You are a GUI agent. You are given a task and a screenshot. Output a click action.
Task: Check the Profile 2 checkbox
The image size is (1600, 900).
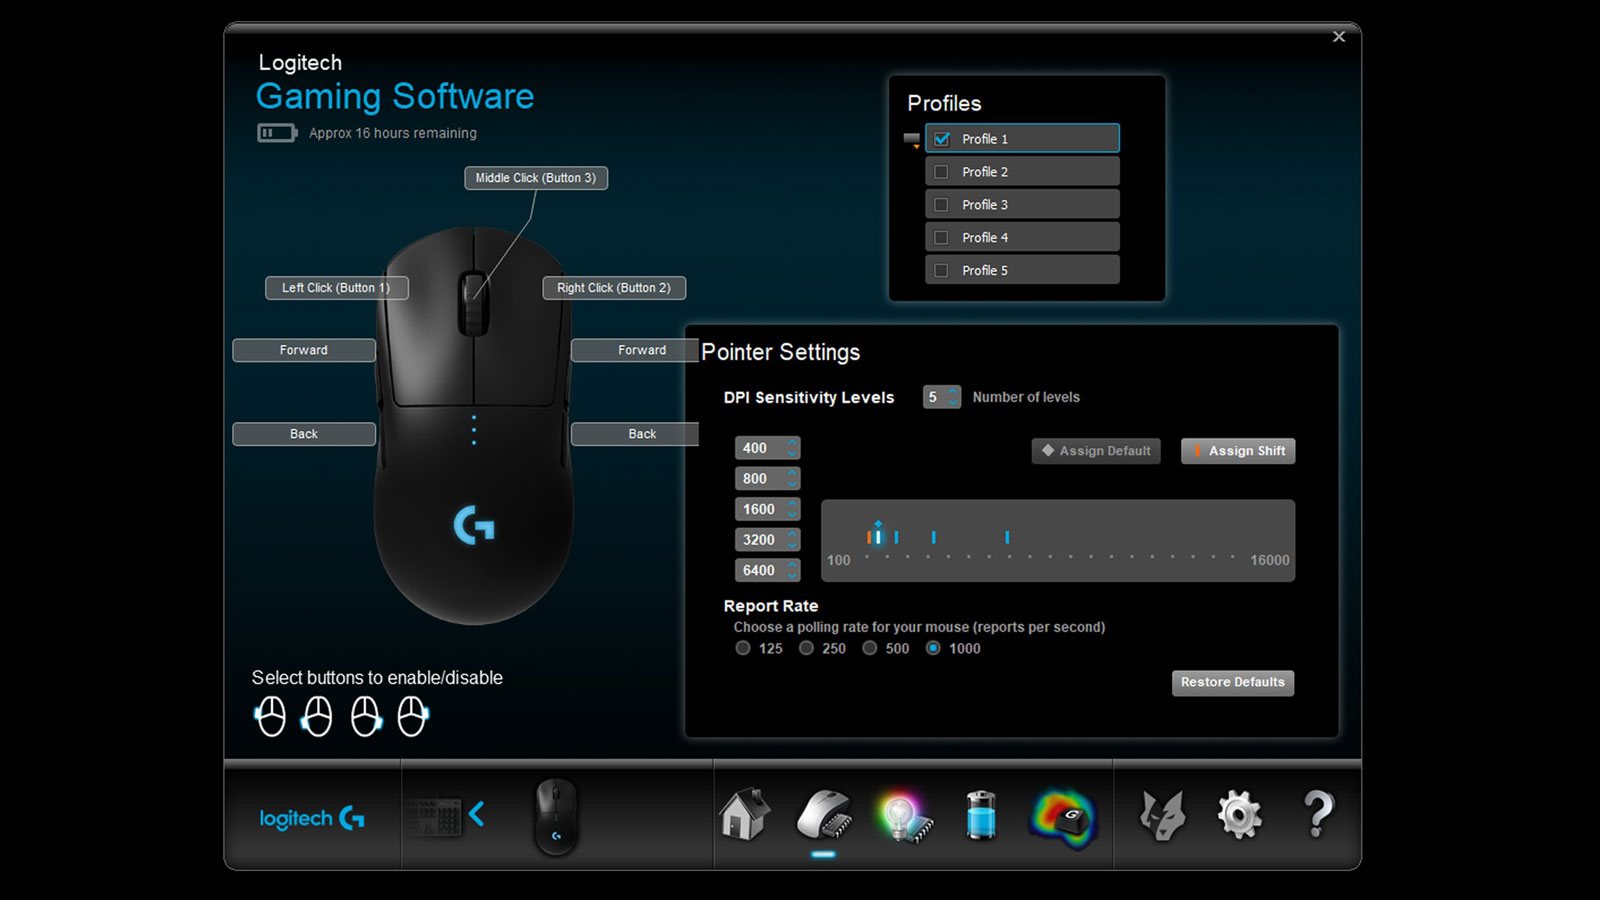(941, 172)
